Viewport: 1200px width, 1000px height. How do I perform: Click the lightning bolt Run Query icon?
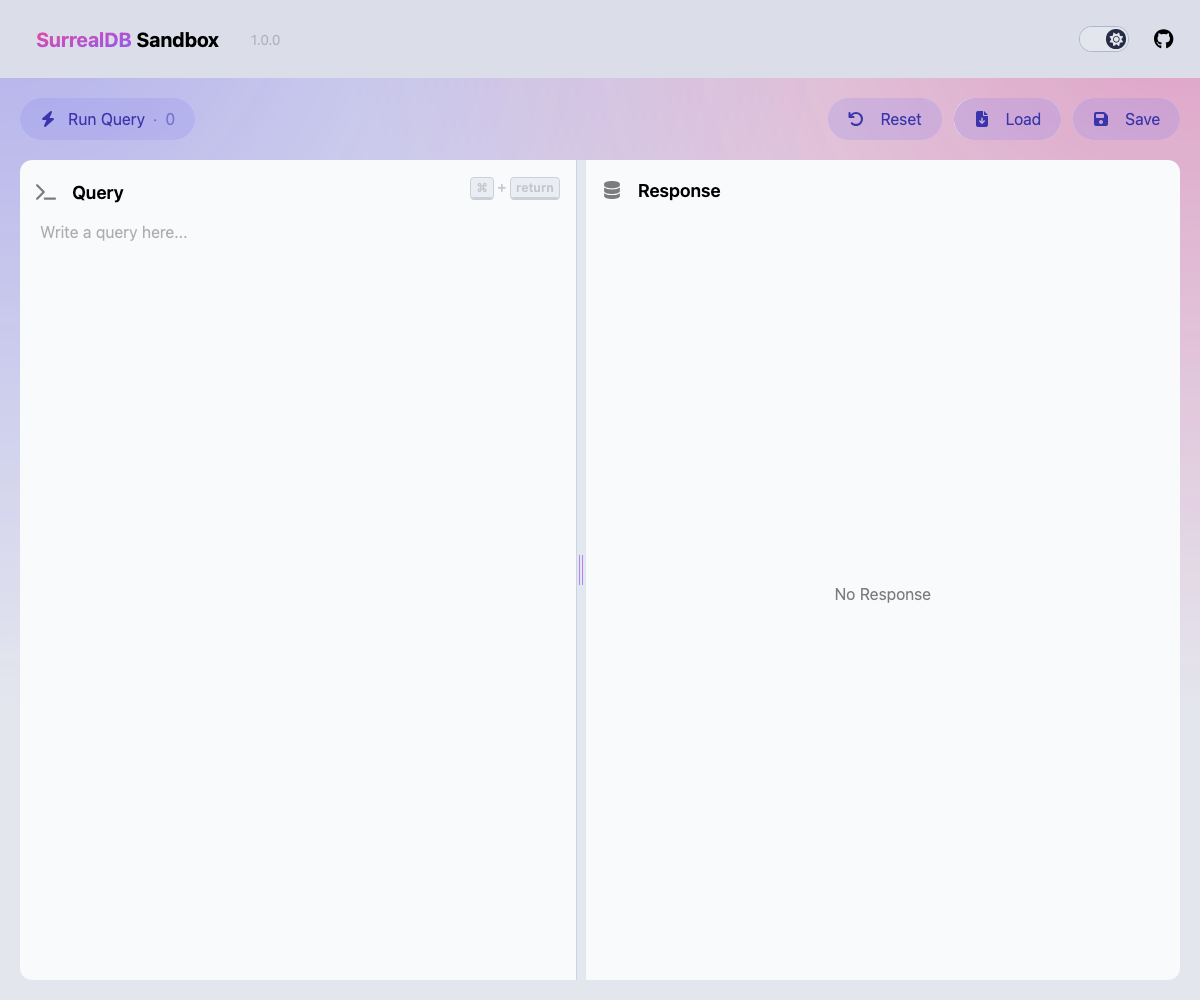48,119
